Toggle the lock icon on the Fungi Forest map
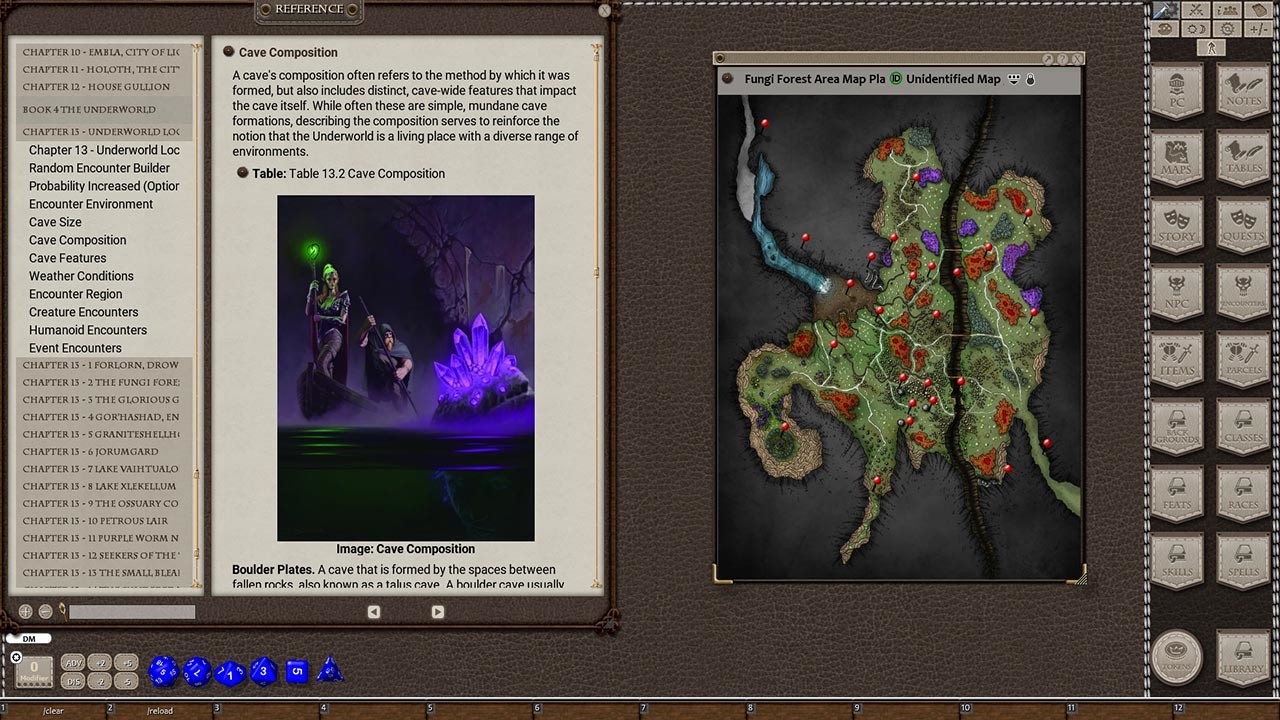1280x720 pixels. 1030,78
